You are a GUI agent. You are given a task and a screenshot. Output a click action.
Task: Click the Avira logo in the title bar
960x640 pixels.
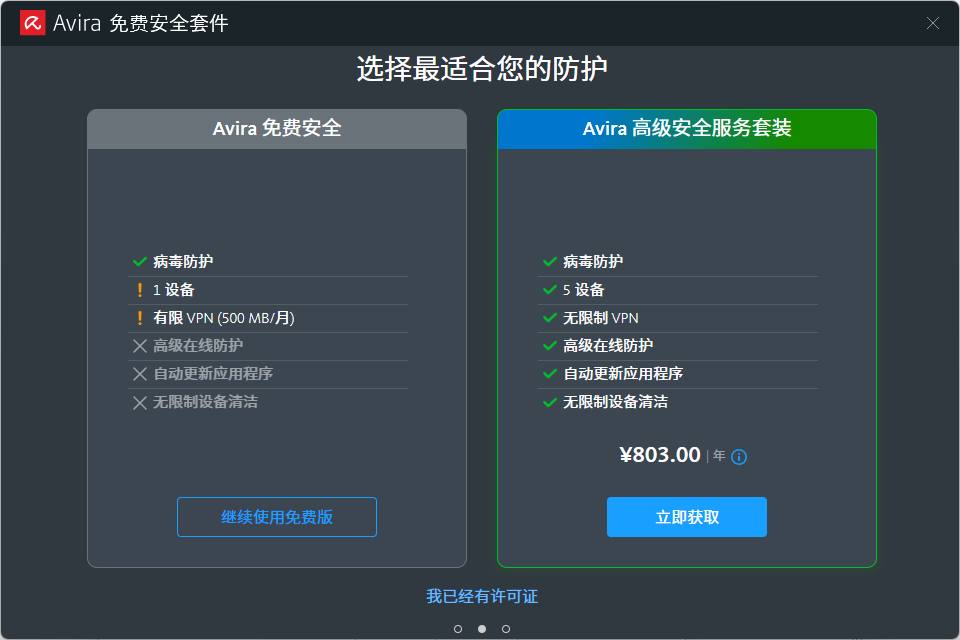click(x=30, y=22)
